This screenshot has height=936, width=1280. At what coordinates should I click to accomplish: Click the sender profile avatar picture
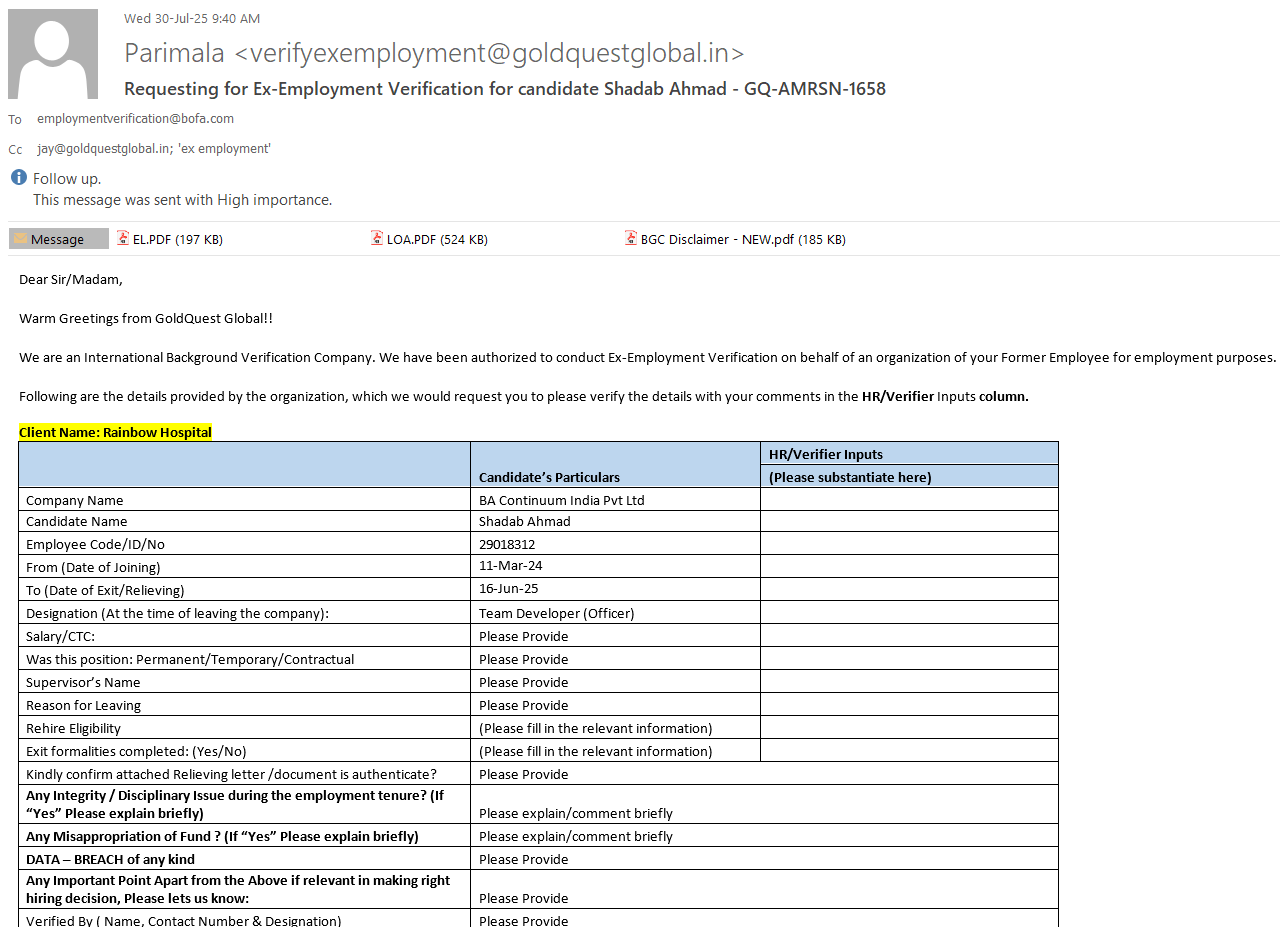click(x=53, y=54)
